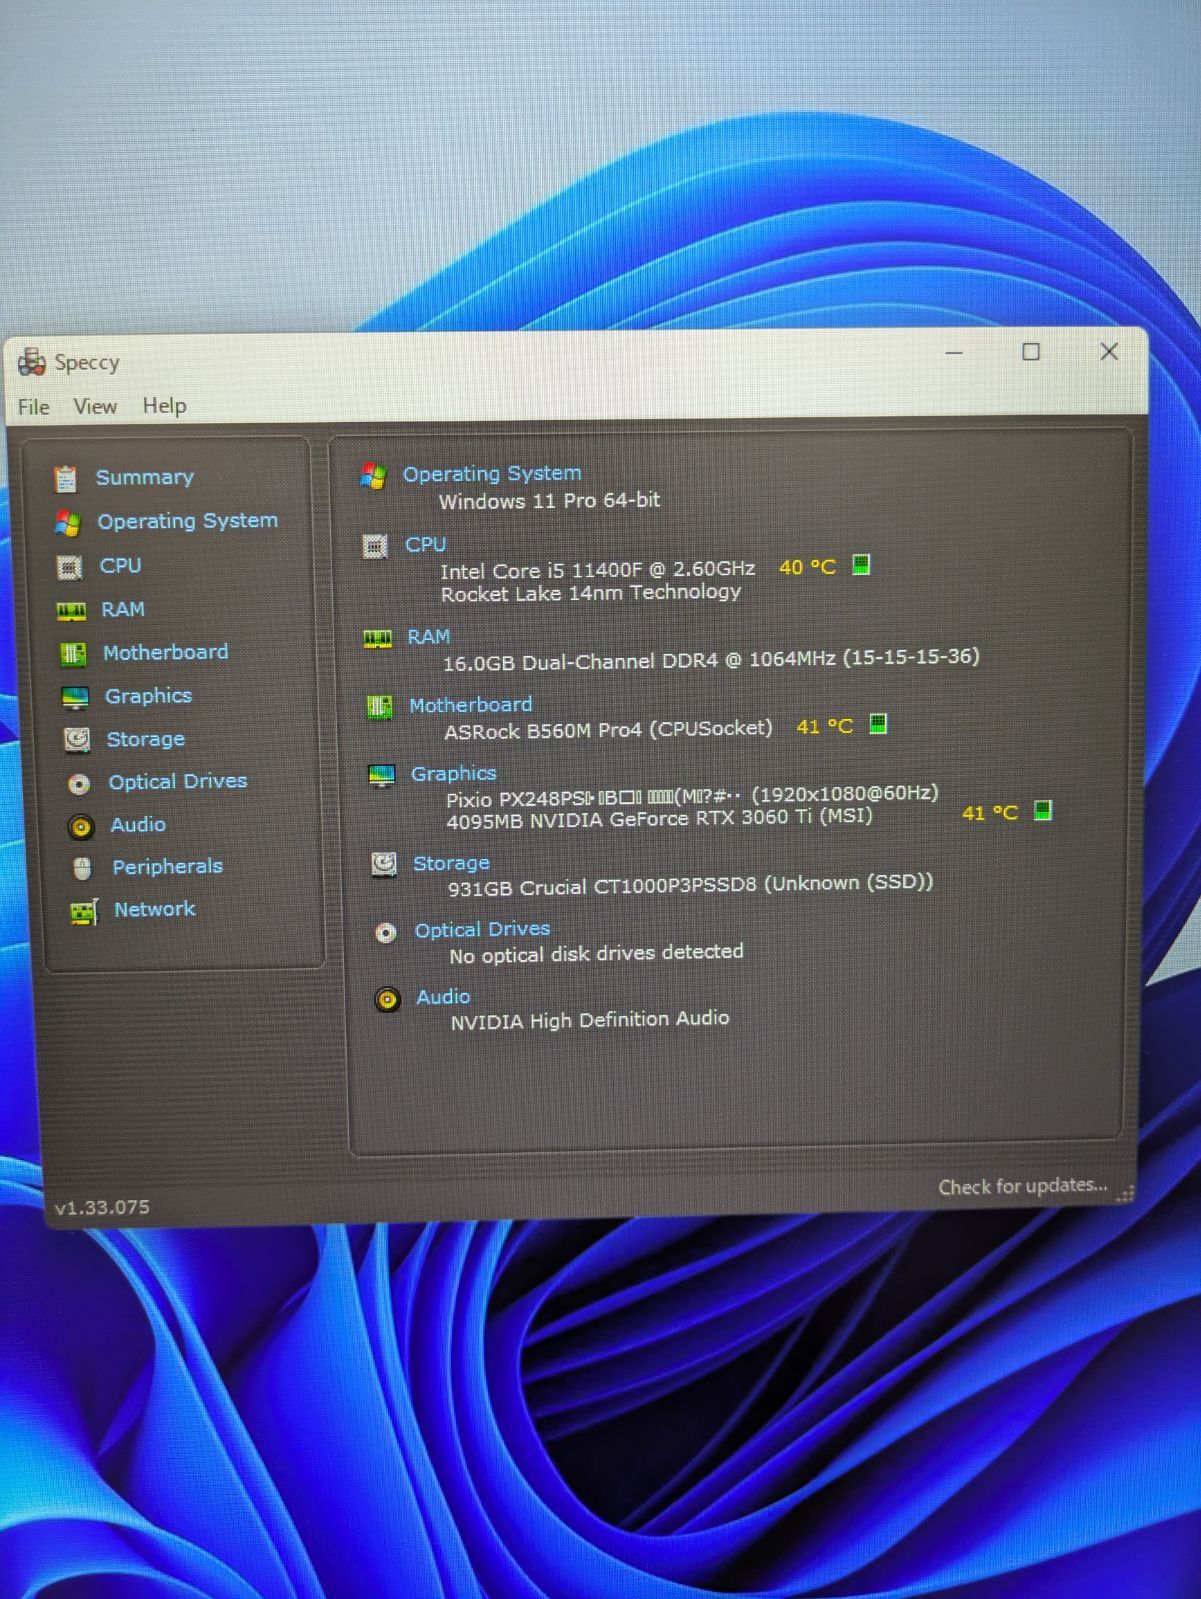Minimize the Speccy window

(x=954, y=352)
